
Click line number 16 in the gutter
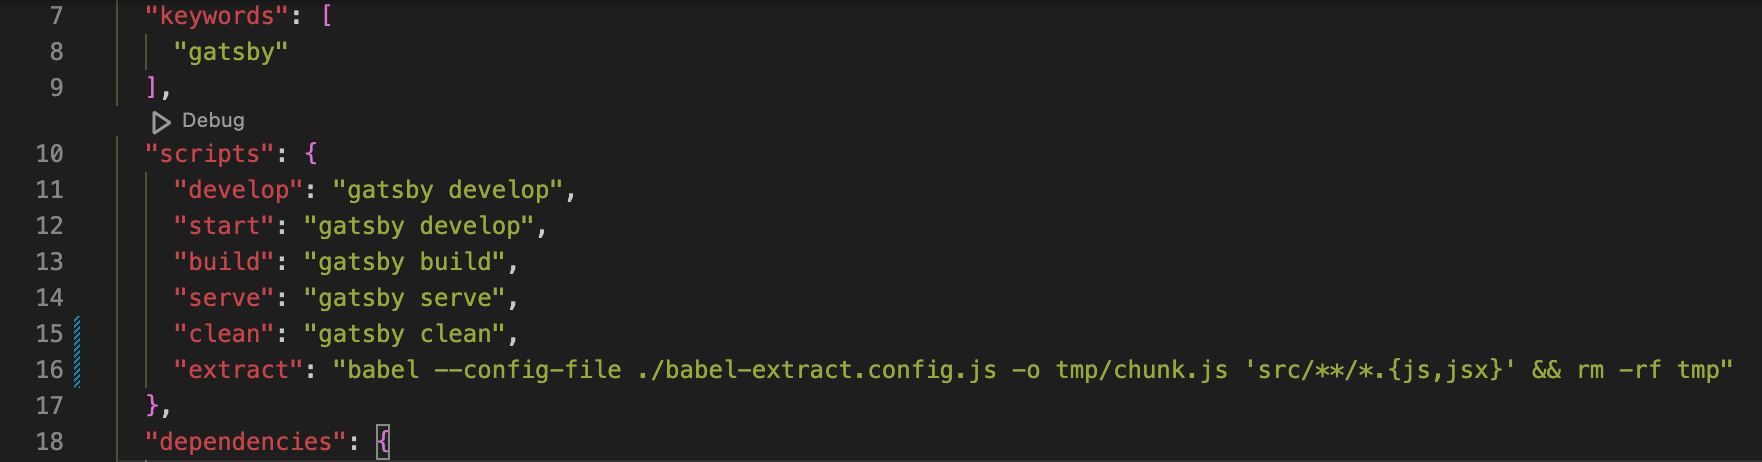click(50, 370)
